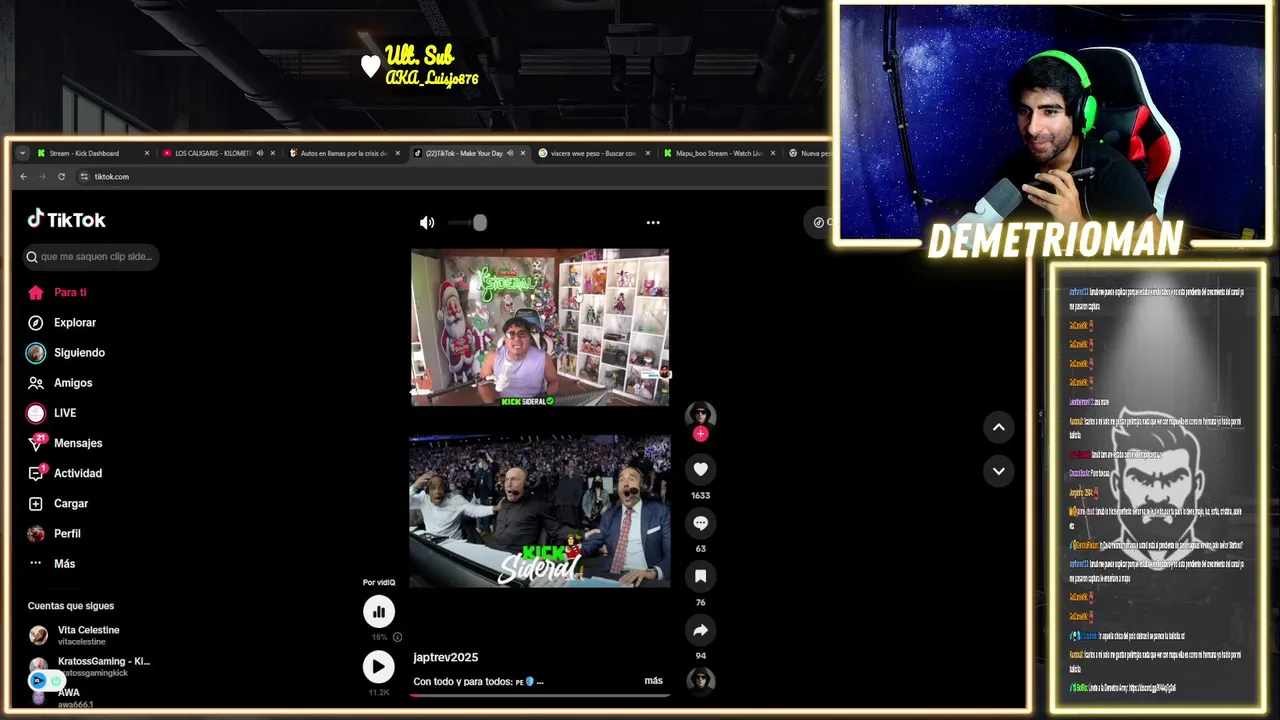The image size is (1280, 720).
Task: Open the Cargar upload page
Action: click(71, 503)
